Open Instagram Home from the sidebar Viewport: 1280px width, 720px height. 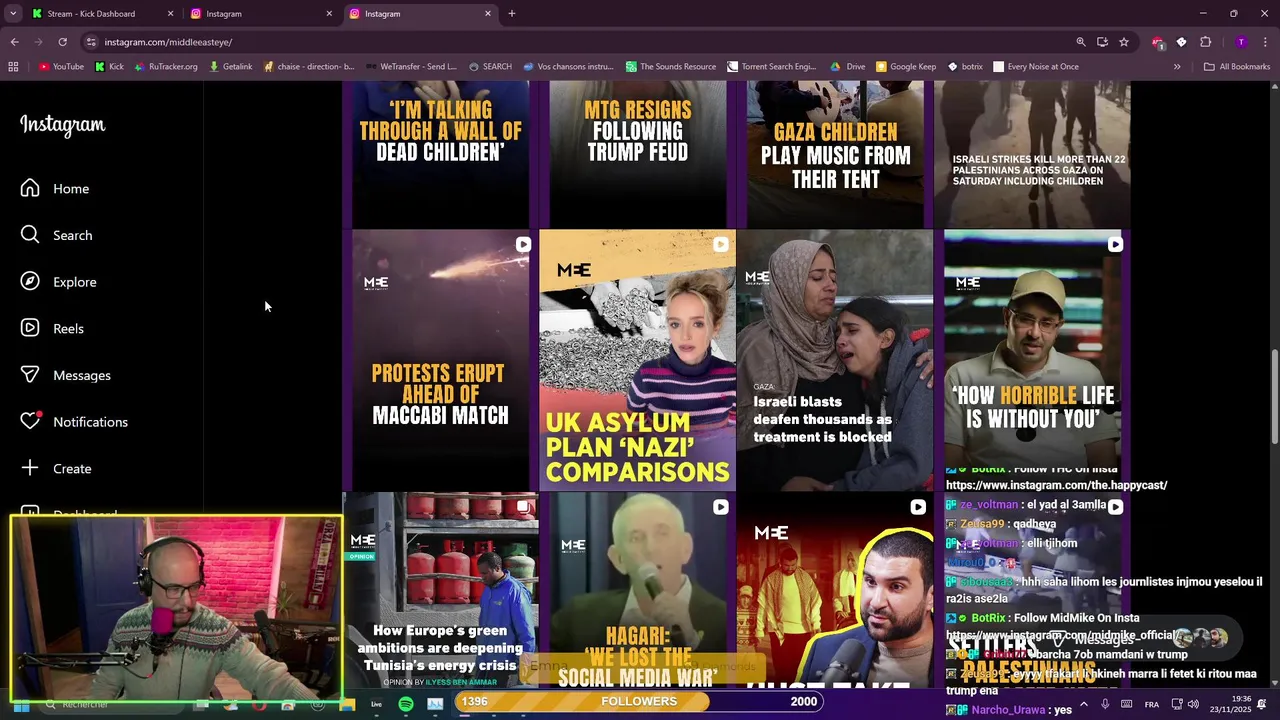55,188
